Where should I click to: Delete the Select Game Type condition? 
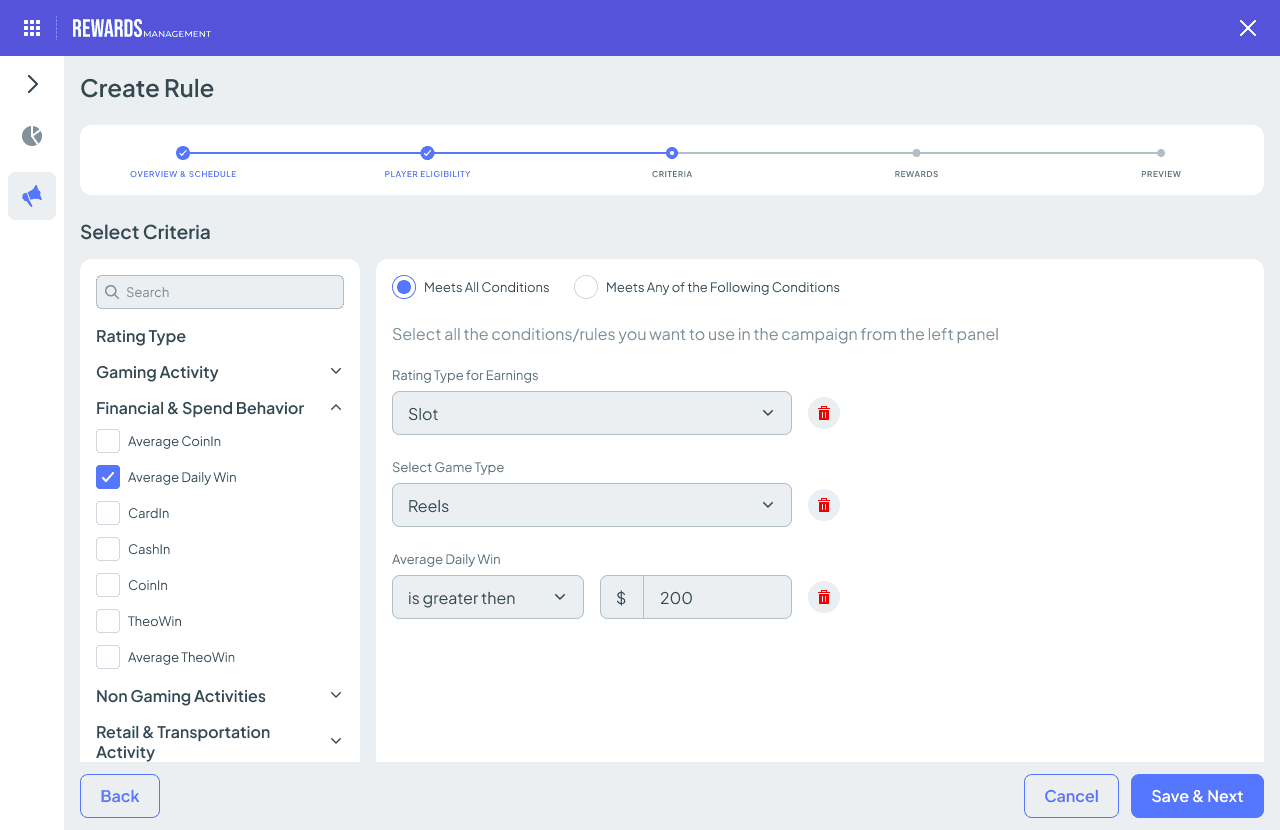tap(823, 505)
